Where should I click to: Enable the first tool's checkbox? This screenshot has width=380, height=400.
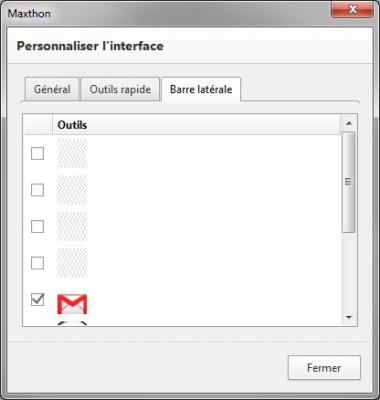[x=37, y=154]
